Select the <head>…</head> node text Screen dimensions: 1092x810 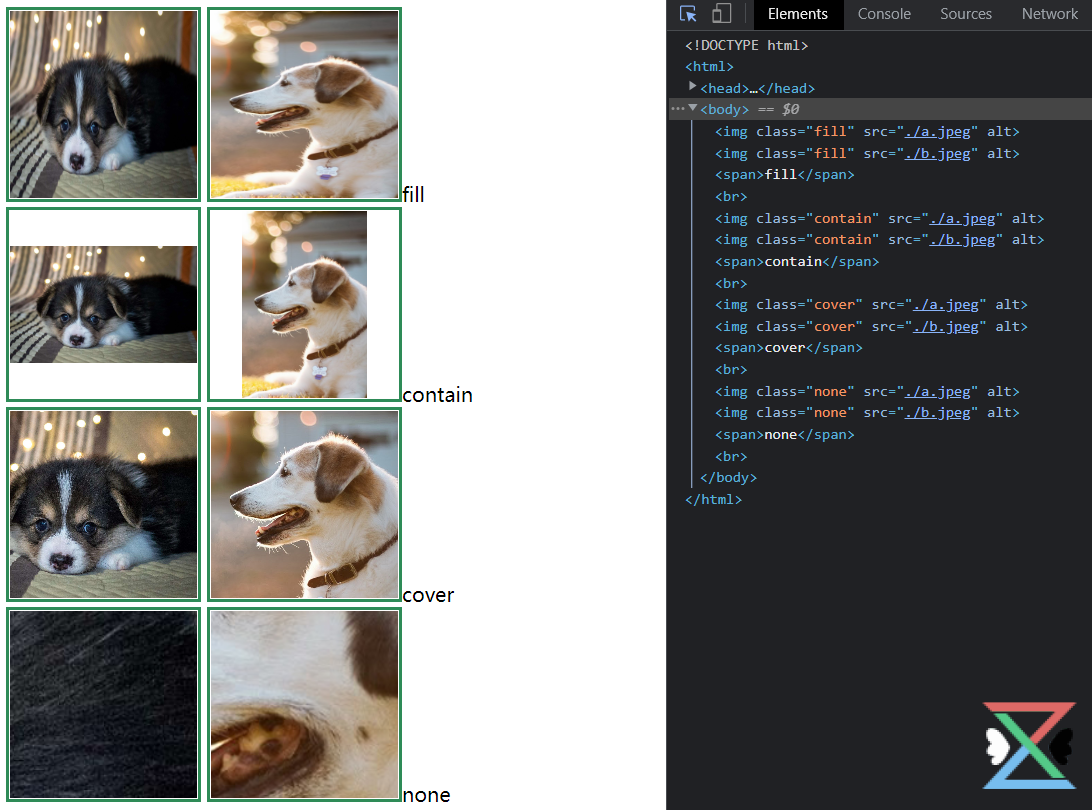758,88
